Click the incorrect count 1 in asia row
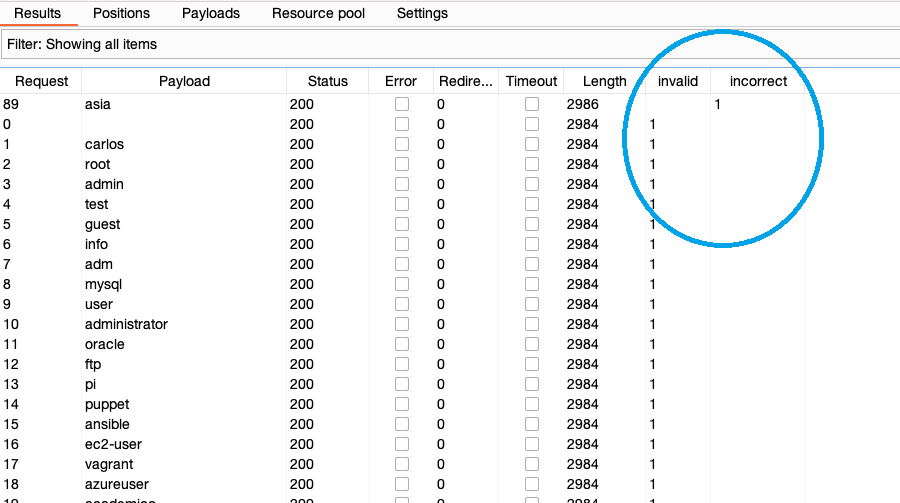Viewport: 900px width, 503px height. point(717,104)
